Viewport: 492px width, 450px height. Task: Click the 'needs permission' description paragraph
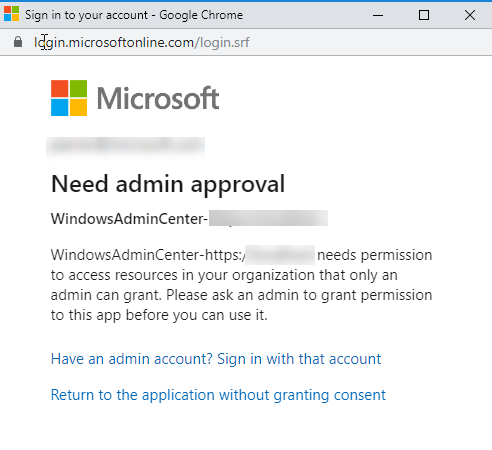pos(241,285)
